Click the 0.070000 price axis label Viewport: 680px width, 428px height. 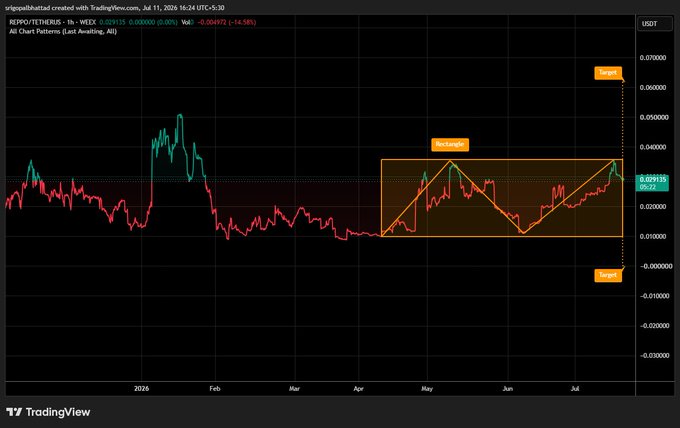[x=653, y=58]
